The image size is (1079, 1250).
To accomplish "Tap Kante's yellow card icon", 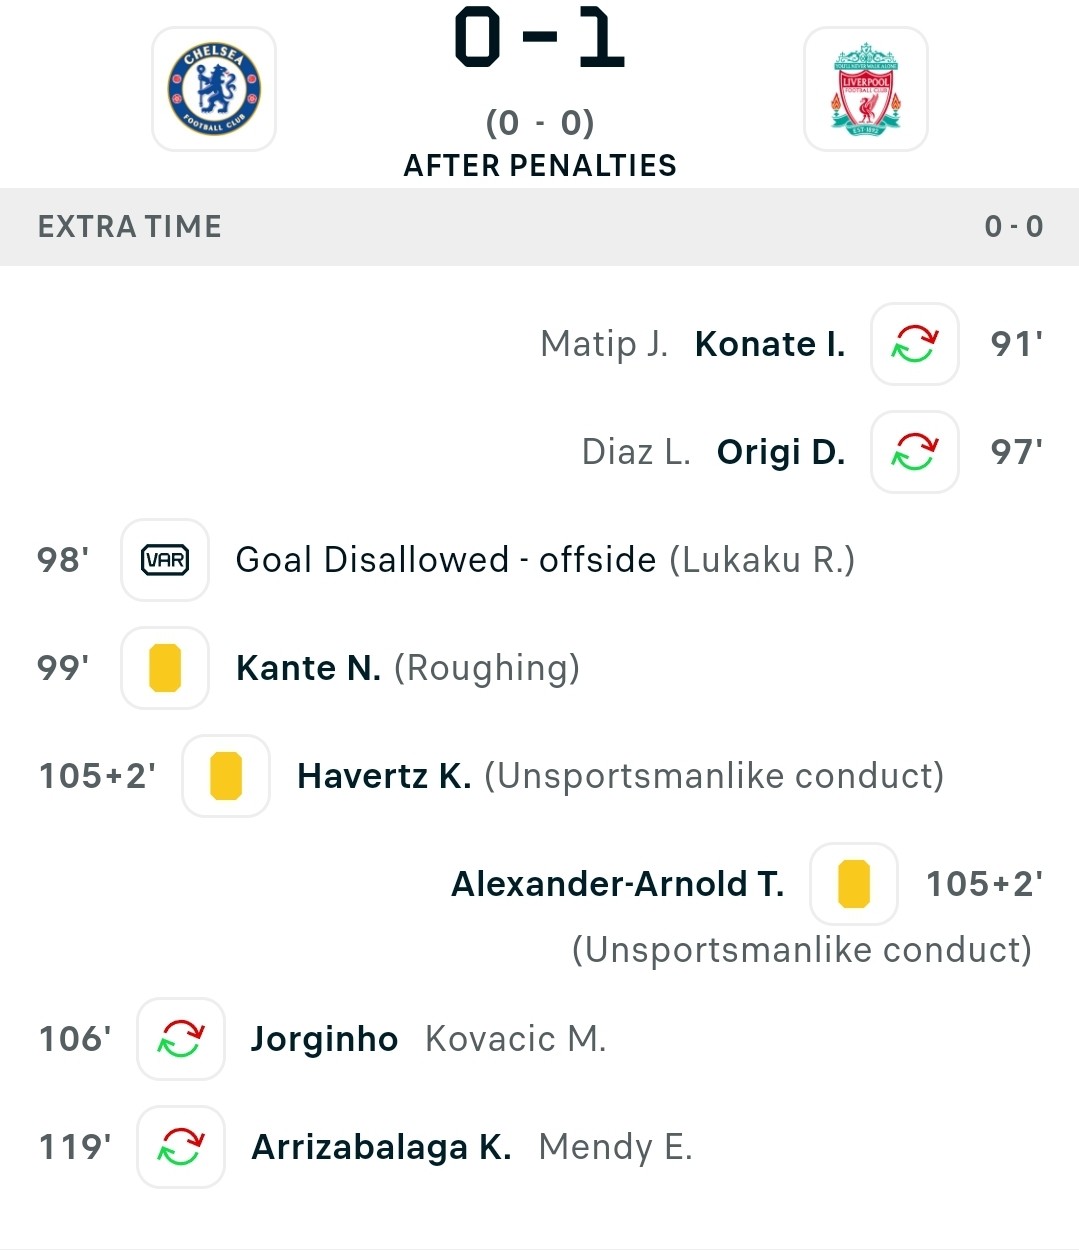I will point(165,668).
